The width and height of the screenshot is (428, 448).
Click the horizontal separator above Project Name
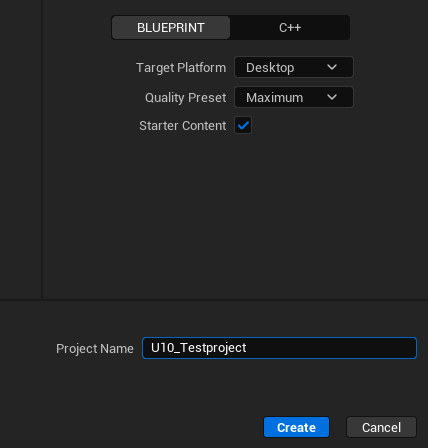pos(214,300)
